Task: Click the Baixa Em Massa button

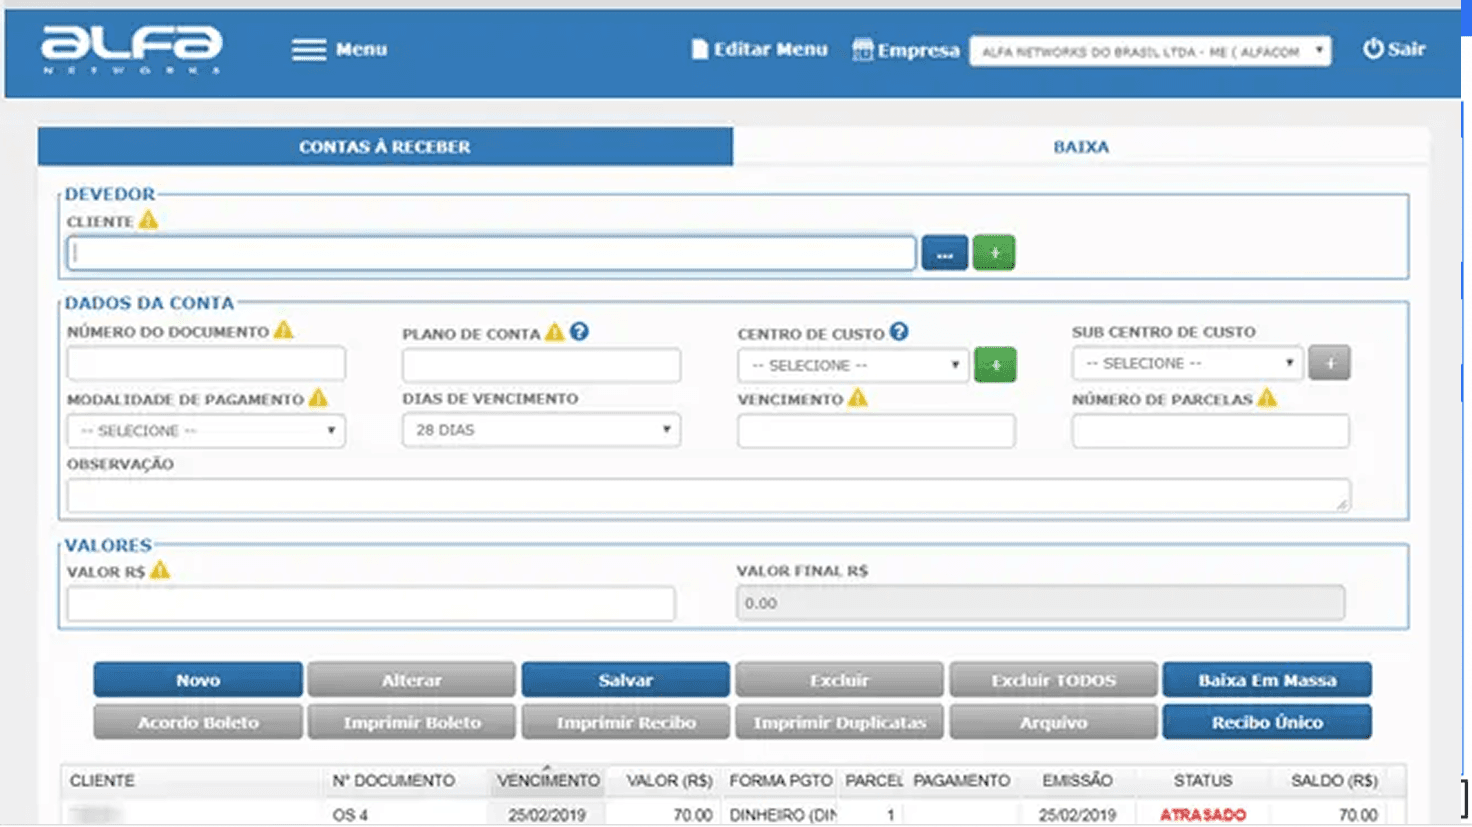Action: (1267, 680)
